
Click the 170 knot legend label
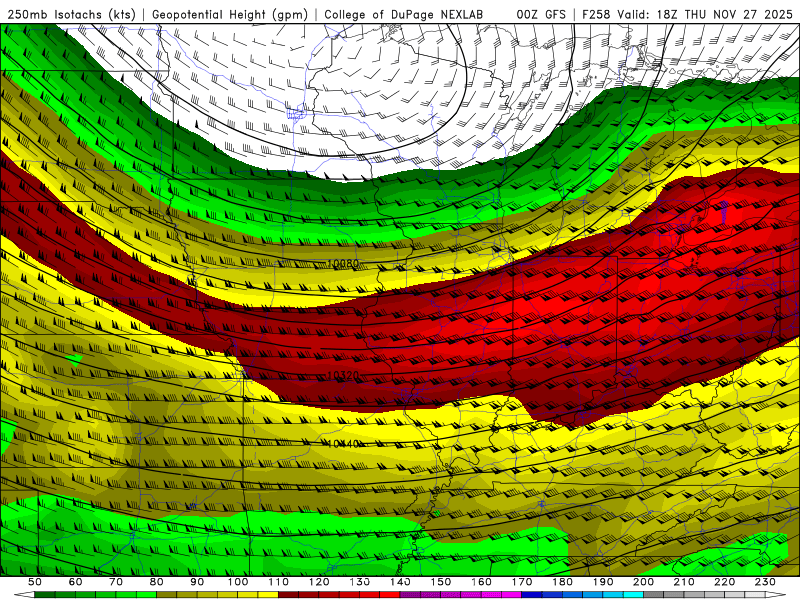point(522,582)
